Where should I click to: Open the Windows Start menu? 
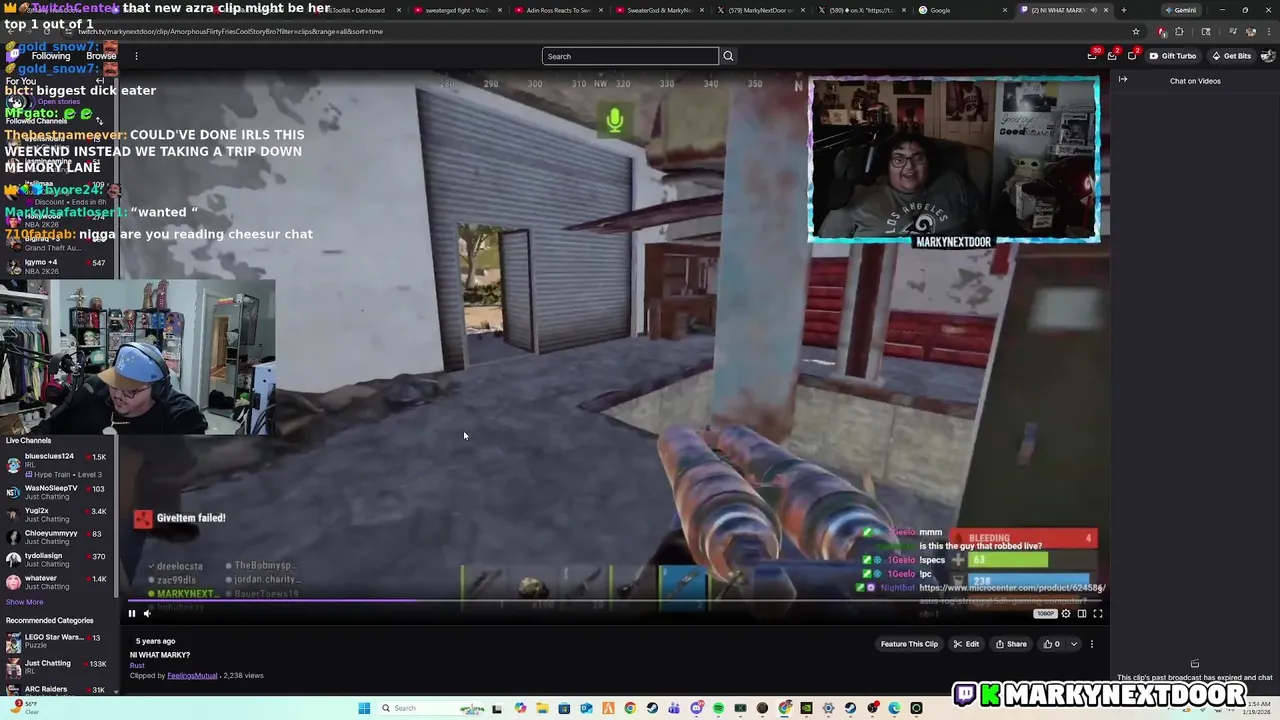[x=364, y=708]
